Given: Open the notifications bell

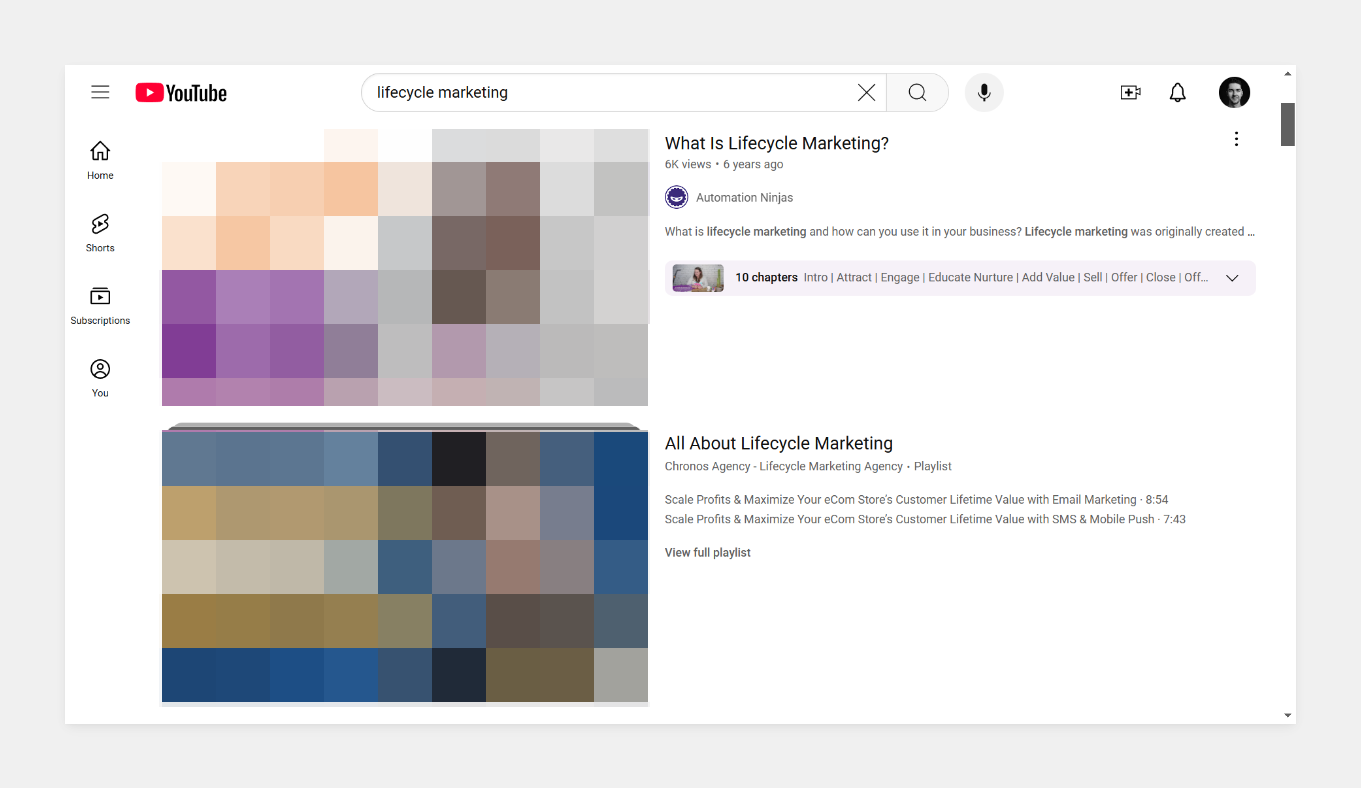Looking at the screenshot, I should tap(1178, 93).
